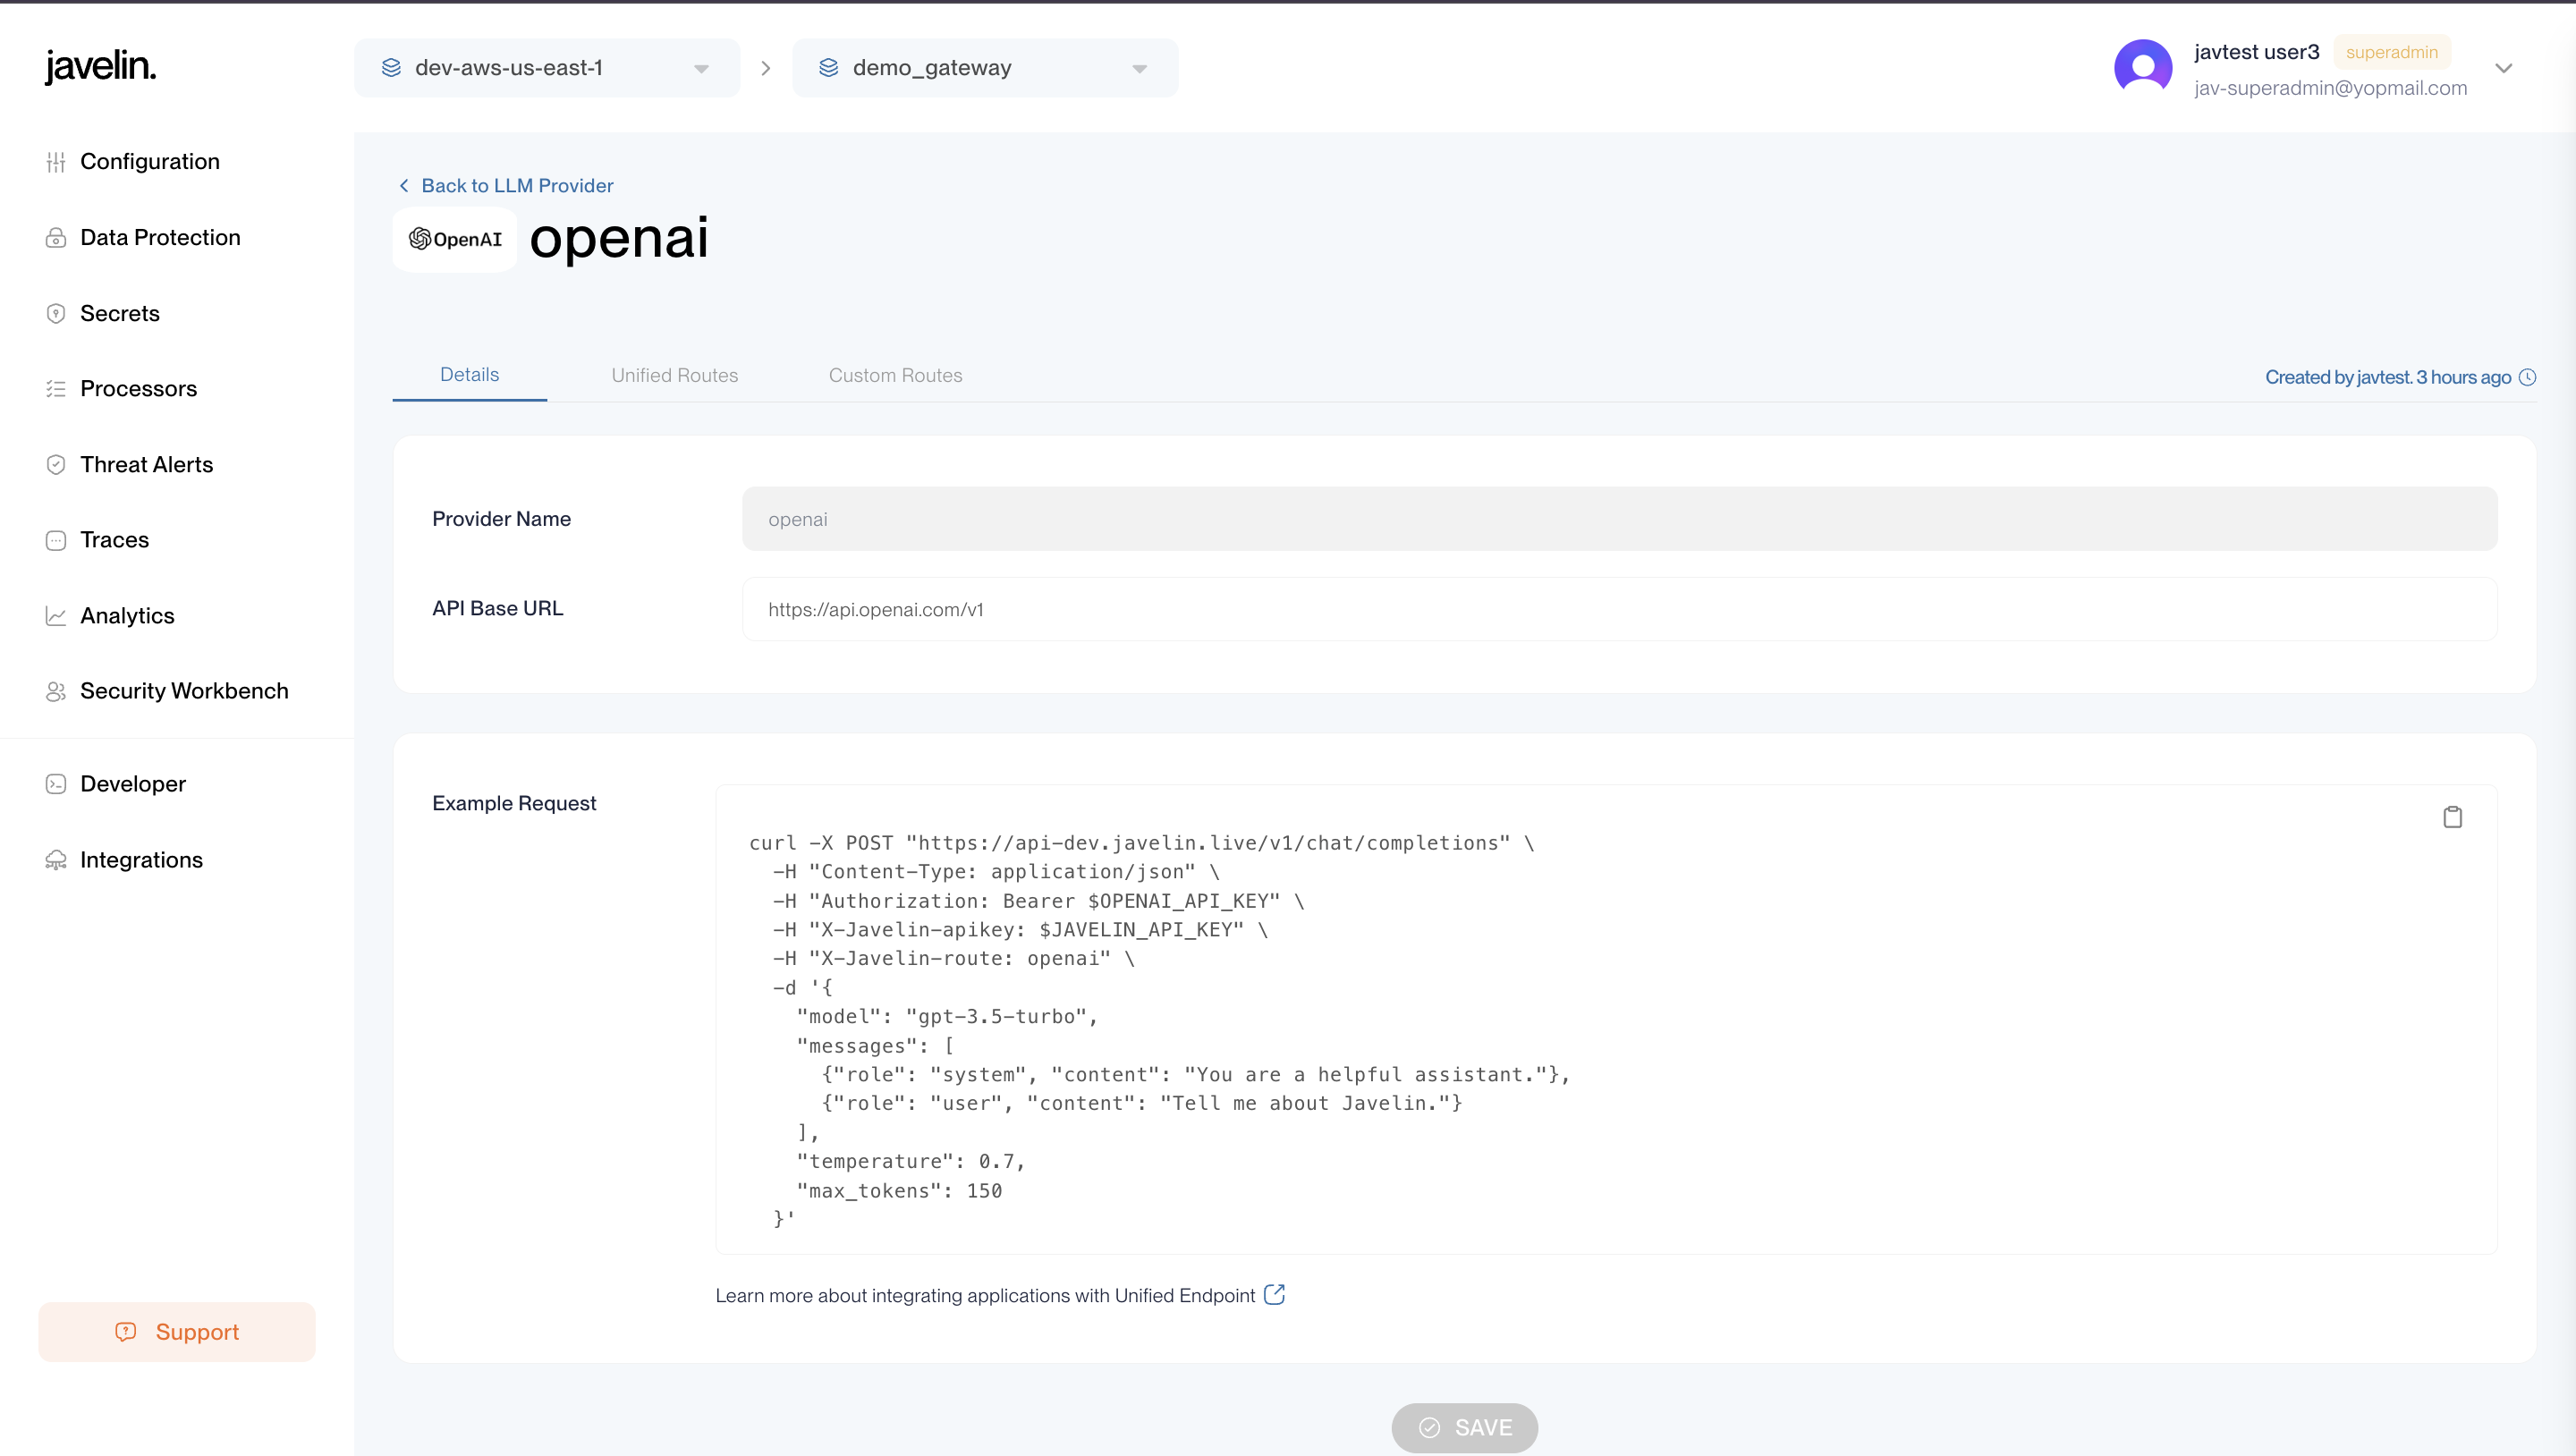This screenshot has height=1456, width=2576.
Task: Click the back chevron before LLM Provider
Action: coord(404,185)
